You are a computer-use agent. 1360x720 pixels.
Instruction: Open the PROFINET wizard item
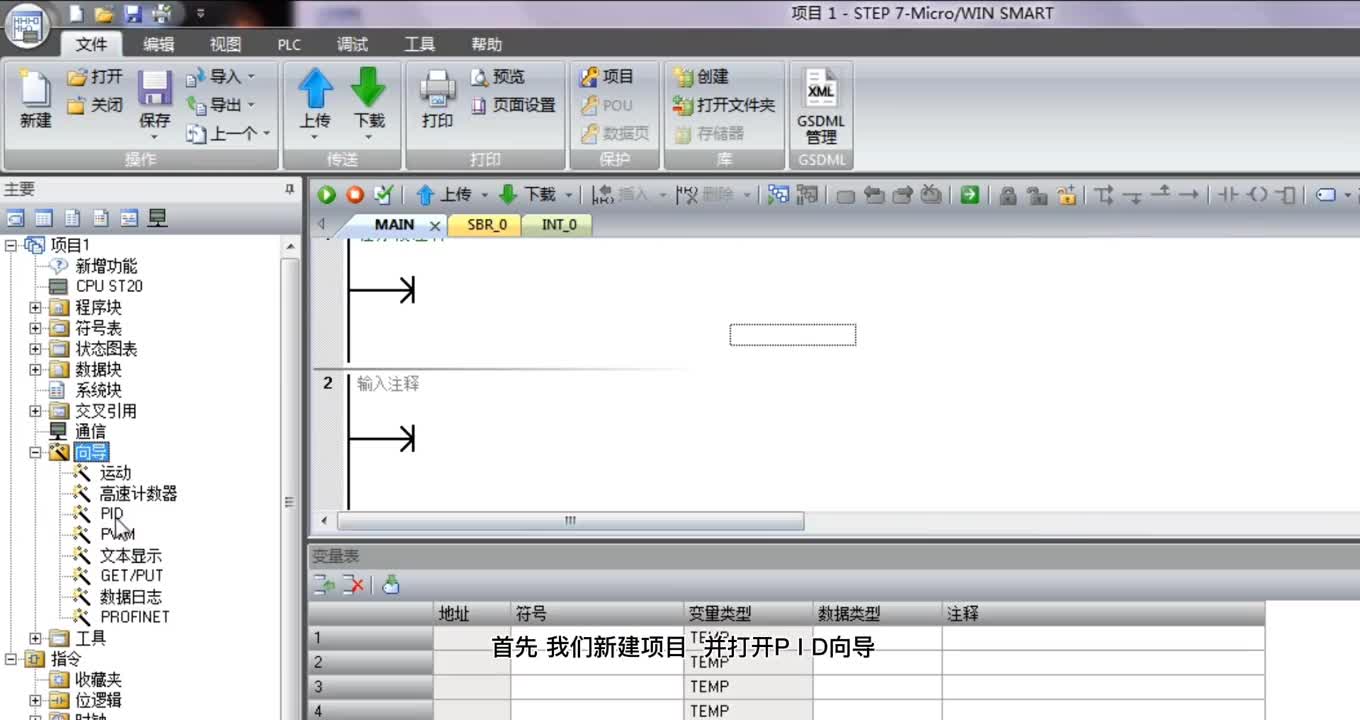[x=135, y=617]
